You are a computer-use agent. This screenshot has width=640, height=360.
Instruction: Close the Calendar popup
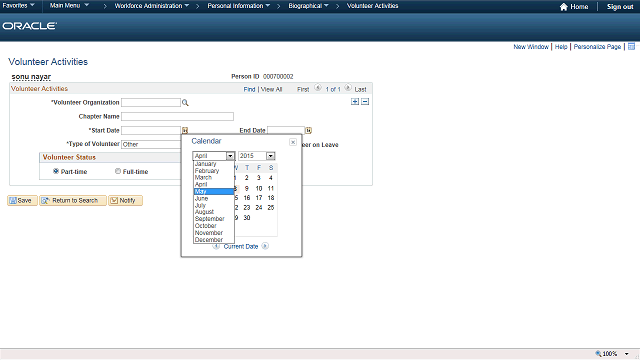coord(293,142)
